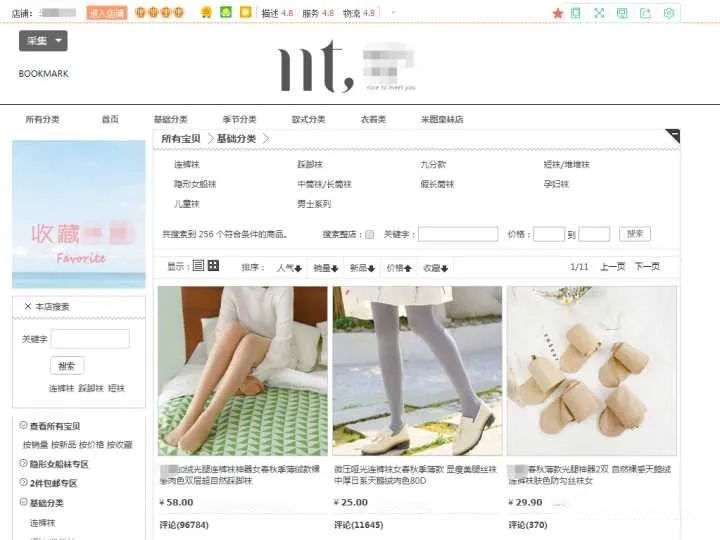Click the share export icon in toolbar
This screenshot has height=540, width=720.
[645, 13]
